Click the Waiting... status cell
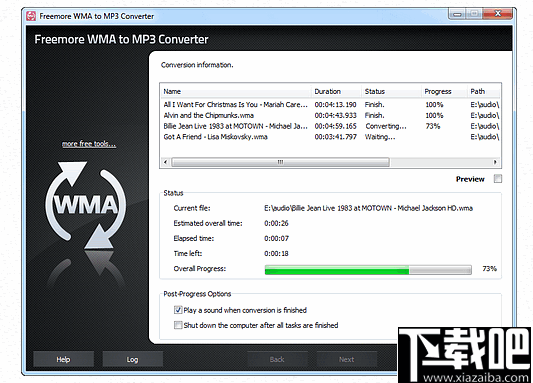533x383 pixels. (x=380, y=137)
